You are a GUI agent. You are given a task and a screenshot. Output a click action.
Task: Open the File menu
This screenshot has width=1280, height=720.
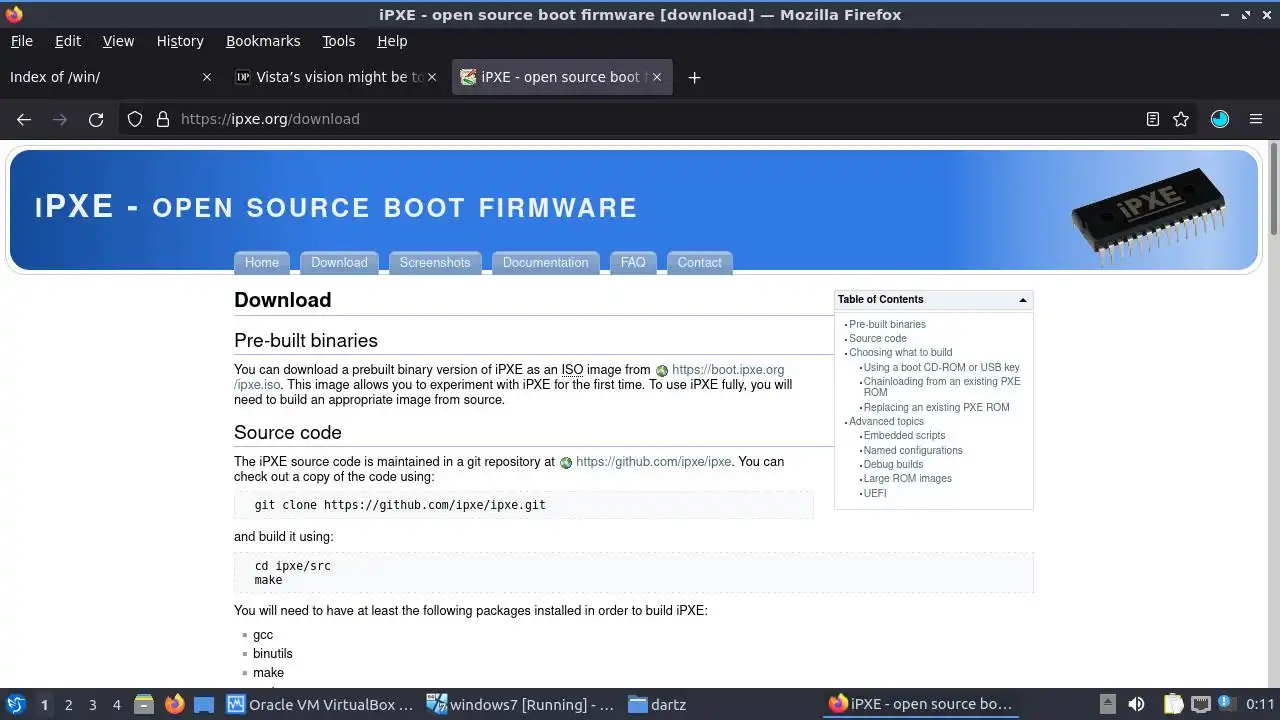coord(21,41)
